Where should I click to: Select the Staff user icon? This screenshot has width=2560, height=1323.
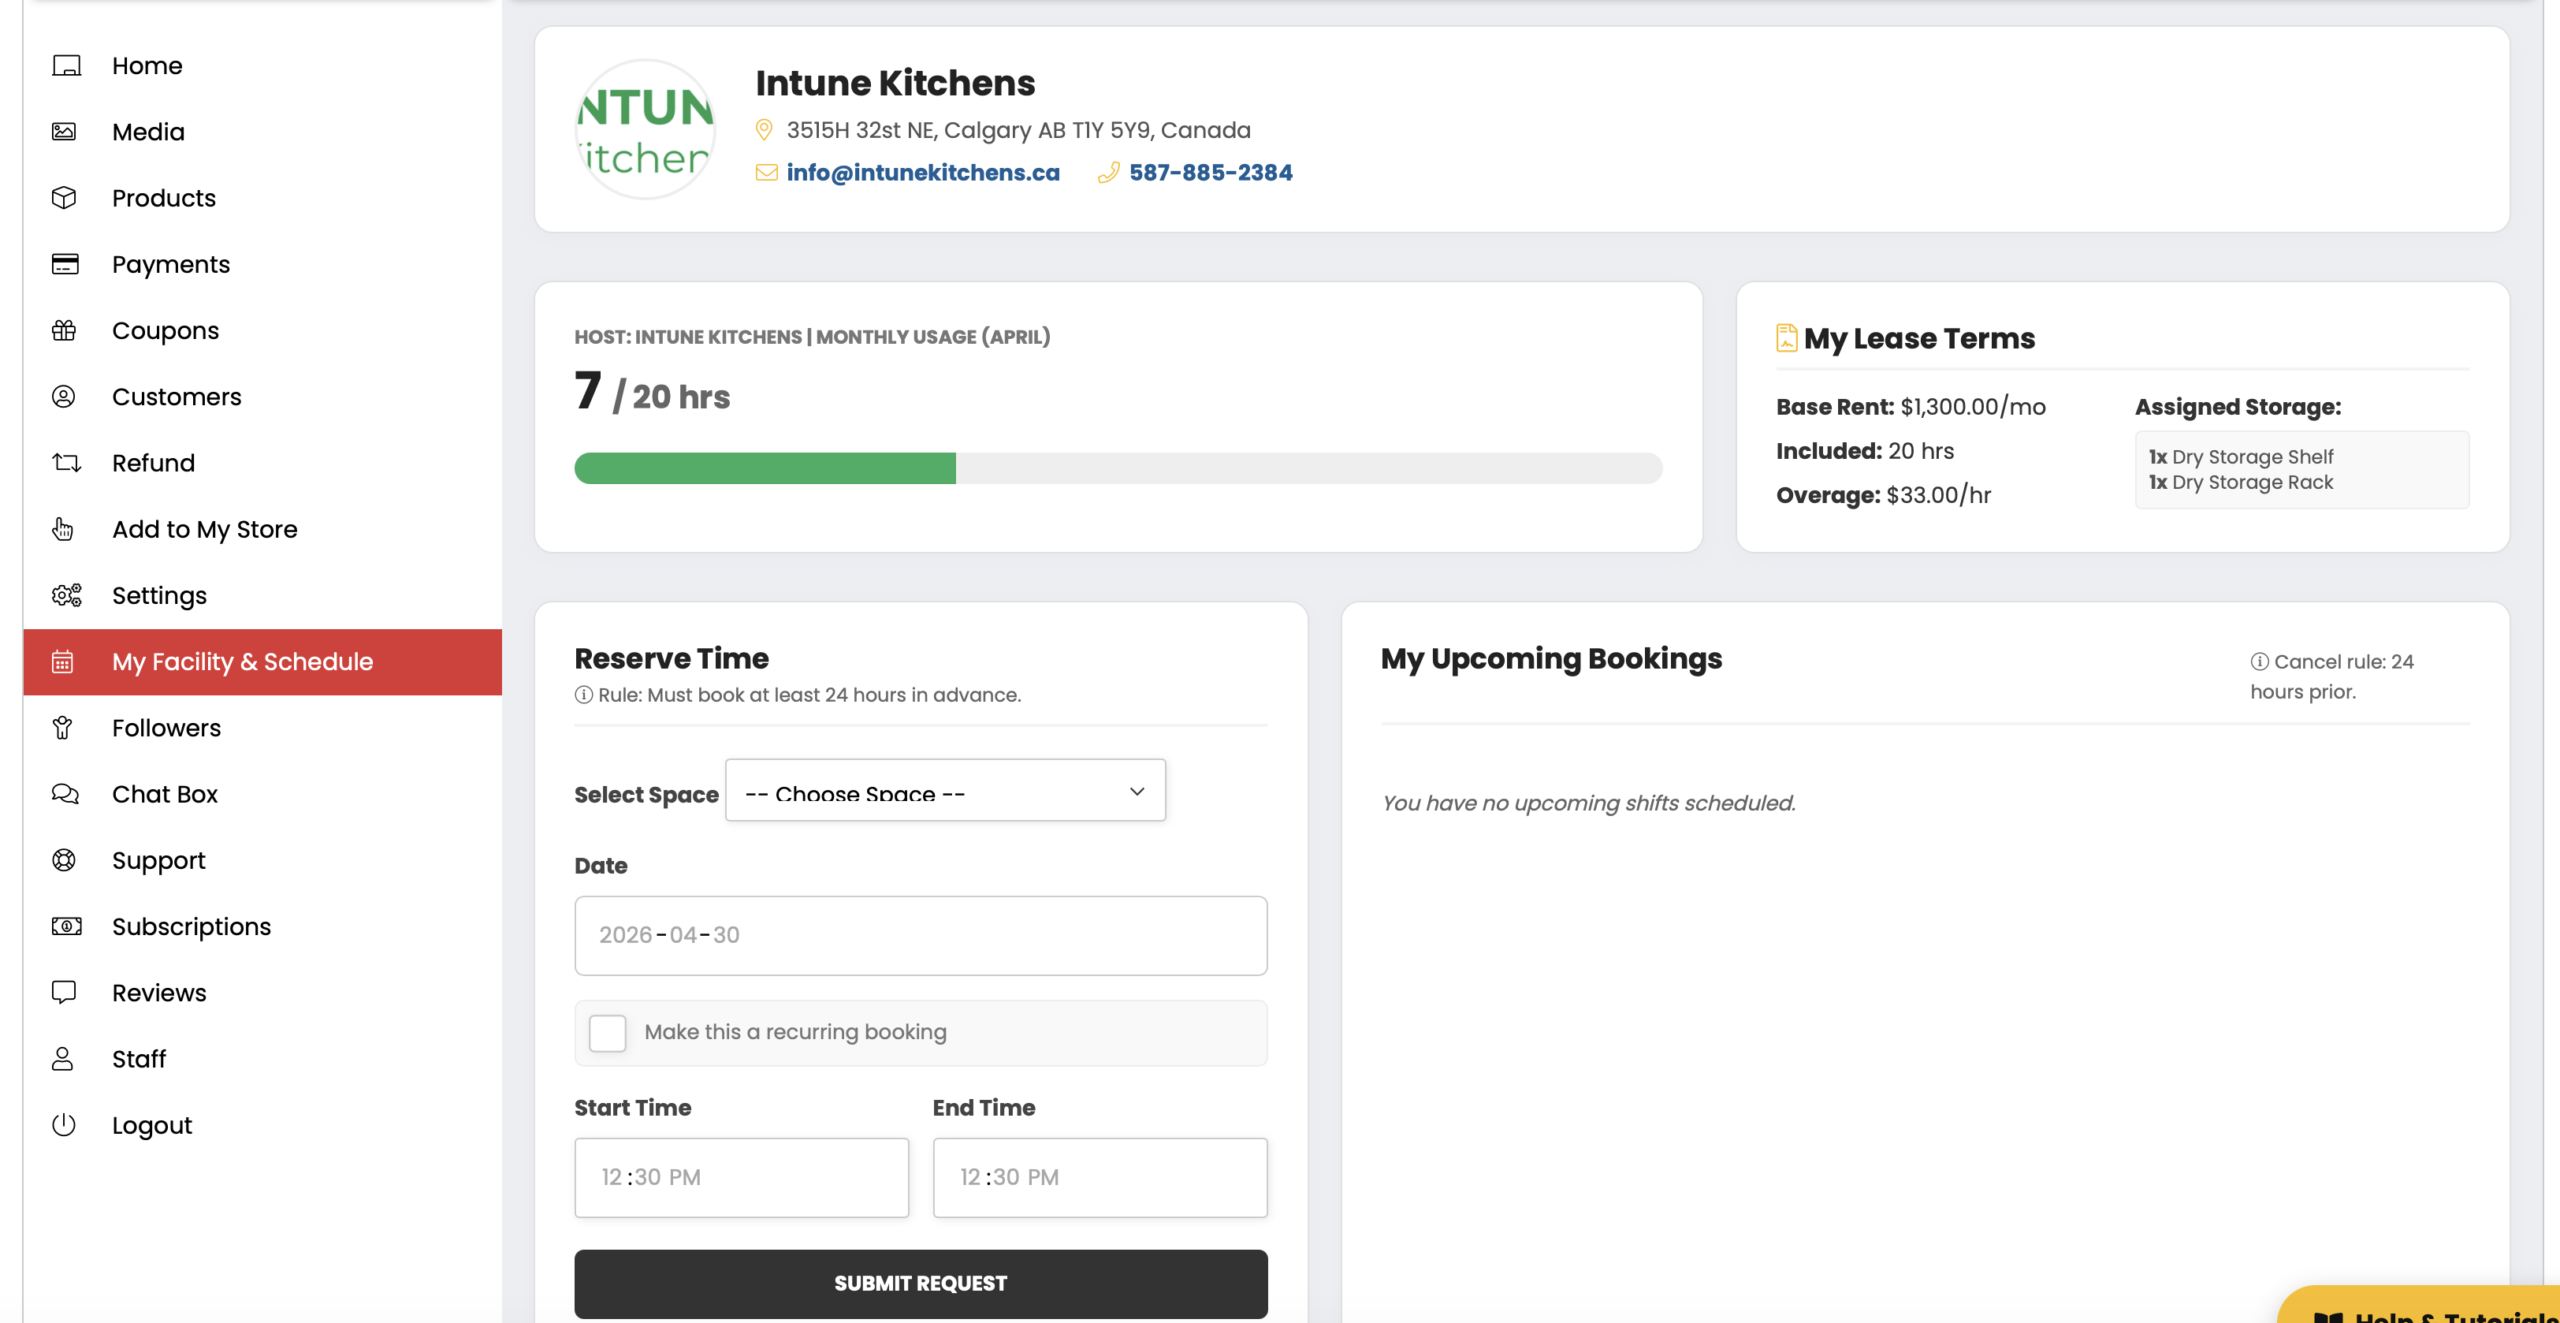click(x=63, y=1059)
